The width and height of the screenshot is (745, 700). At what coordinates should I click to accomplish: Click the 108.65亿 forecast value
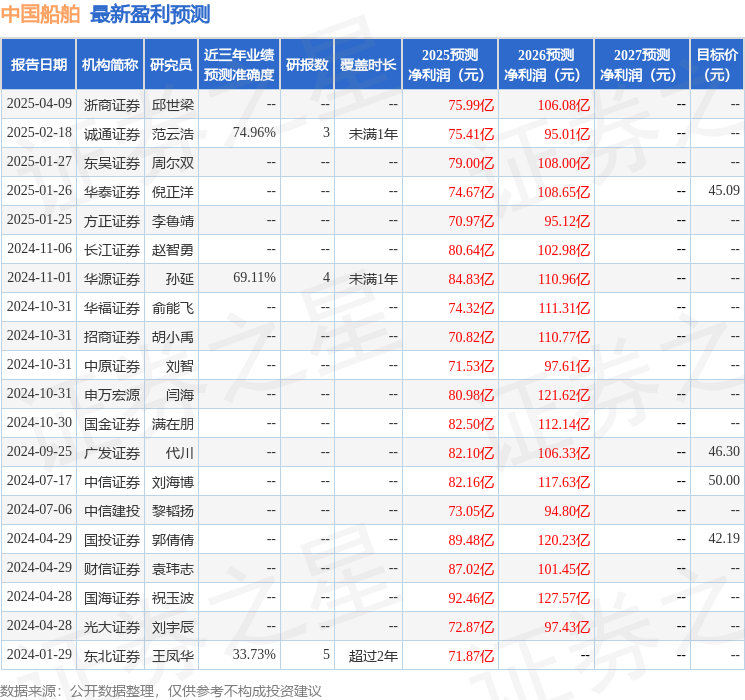pyautogui.click(x=564, y=192)
